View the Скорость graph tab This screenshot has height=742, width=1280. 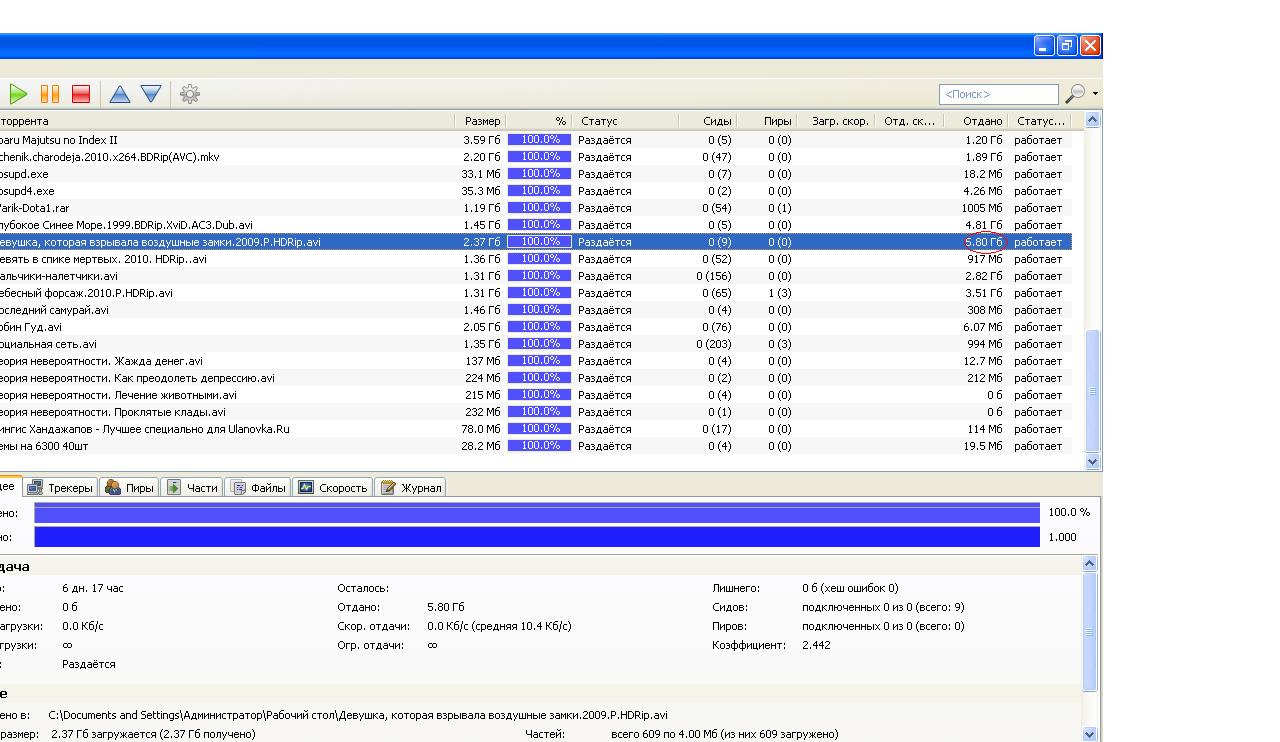click(333, 488)
